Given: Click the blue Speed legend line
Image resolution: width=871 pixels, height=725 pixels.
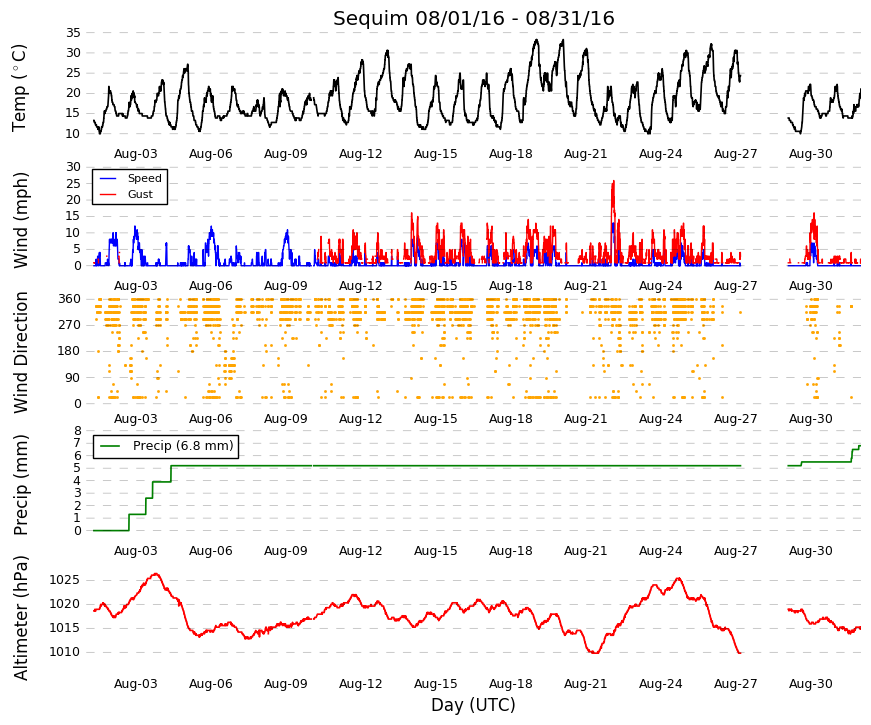Looking at the screenshot, I should tap(107, 178).
